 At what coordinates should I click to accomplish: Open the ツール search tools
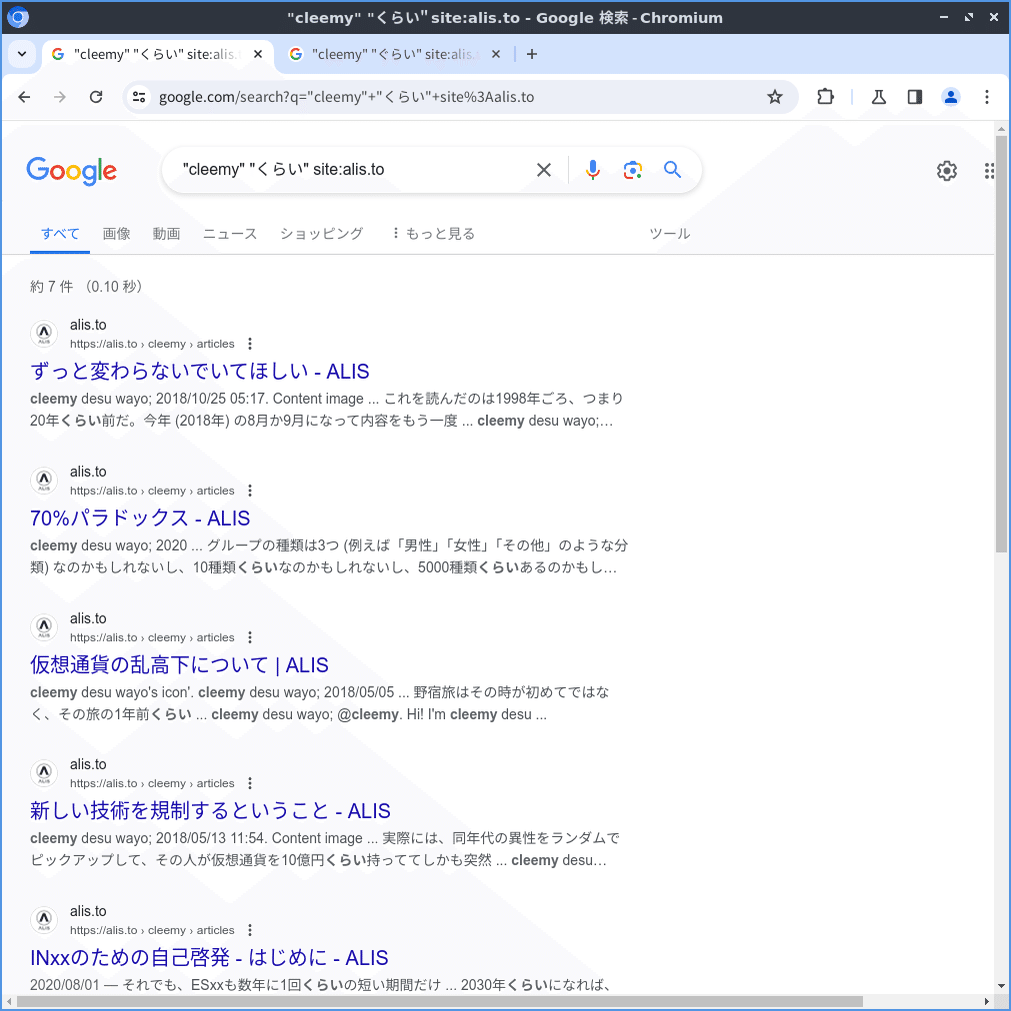pyautogui.click(x=669, y=233)
